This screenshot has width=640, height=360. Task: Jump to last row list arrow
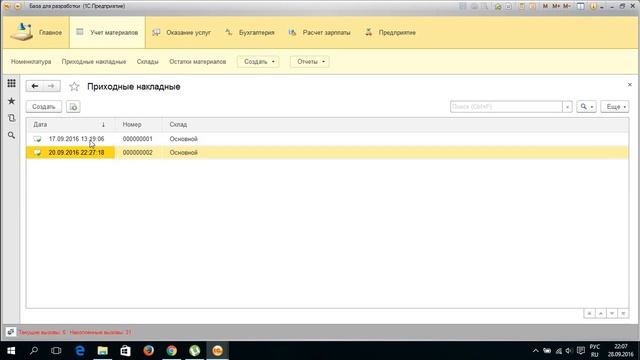click(x=623, y=313)
